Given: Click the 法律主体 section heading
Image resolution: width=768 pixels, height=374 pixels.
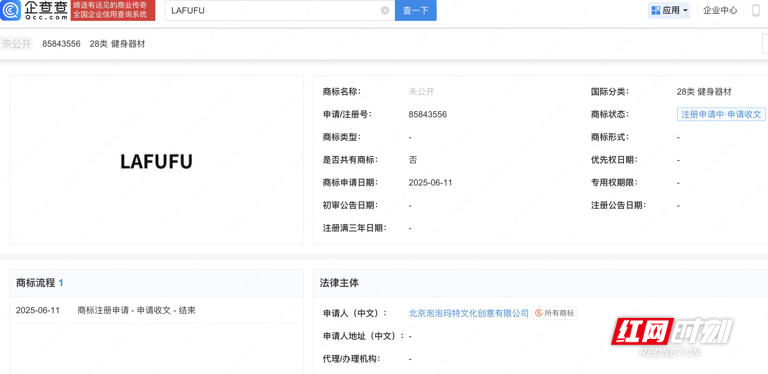Looking at the screenshot, I should coord(339,283).
